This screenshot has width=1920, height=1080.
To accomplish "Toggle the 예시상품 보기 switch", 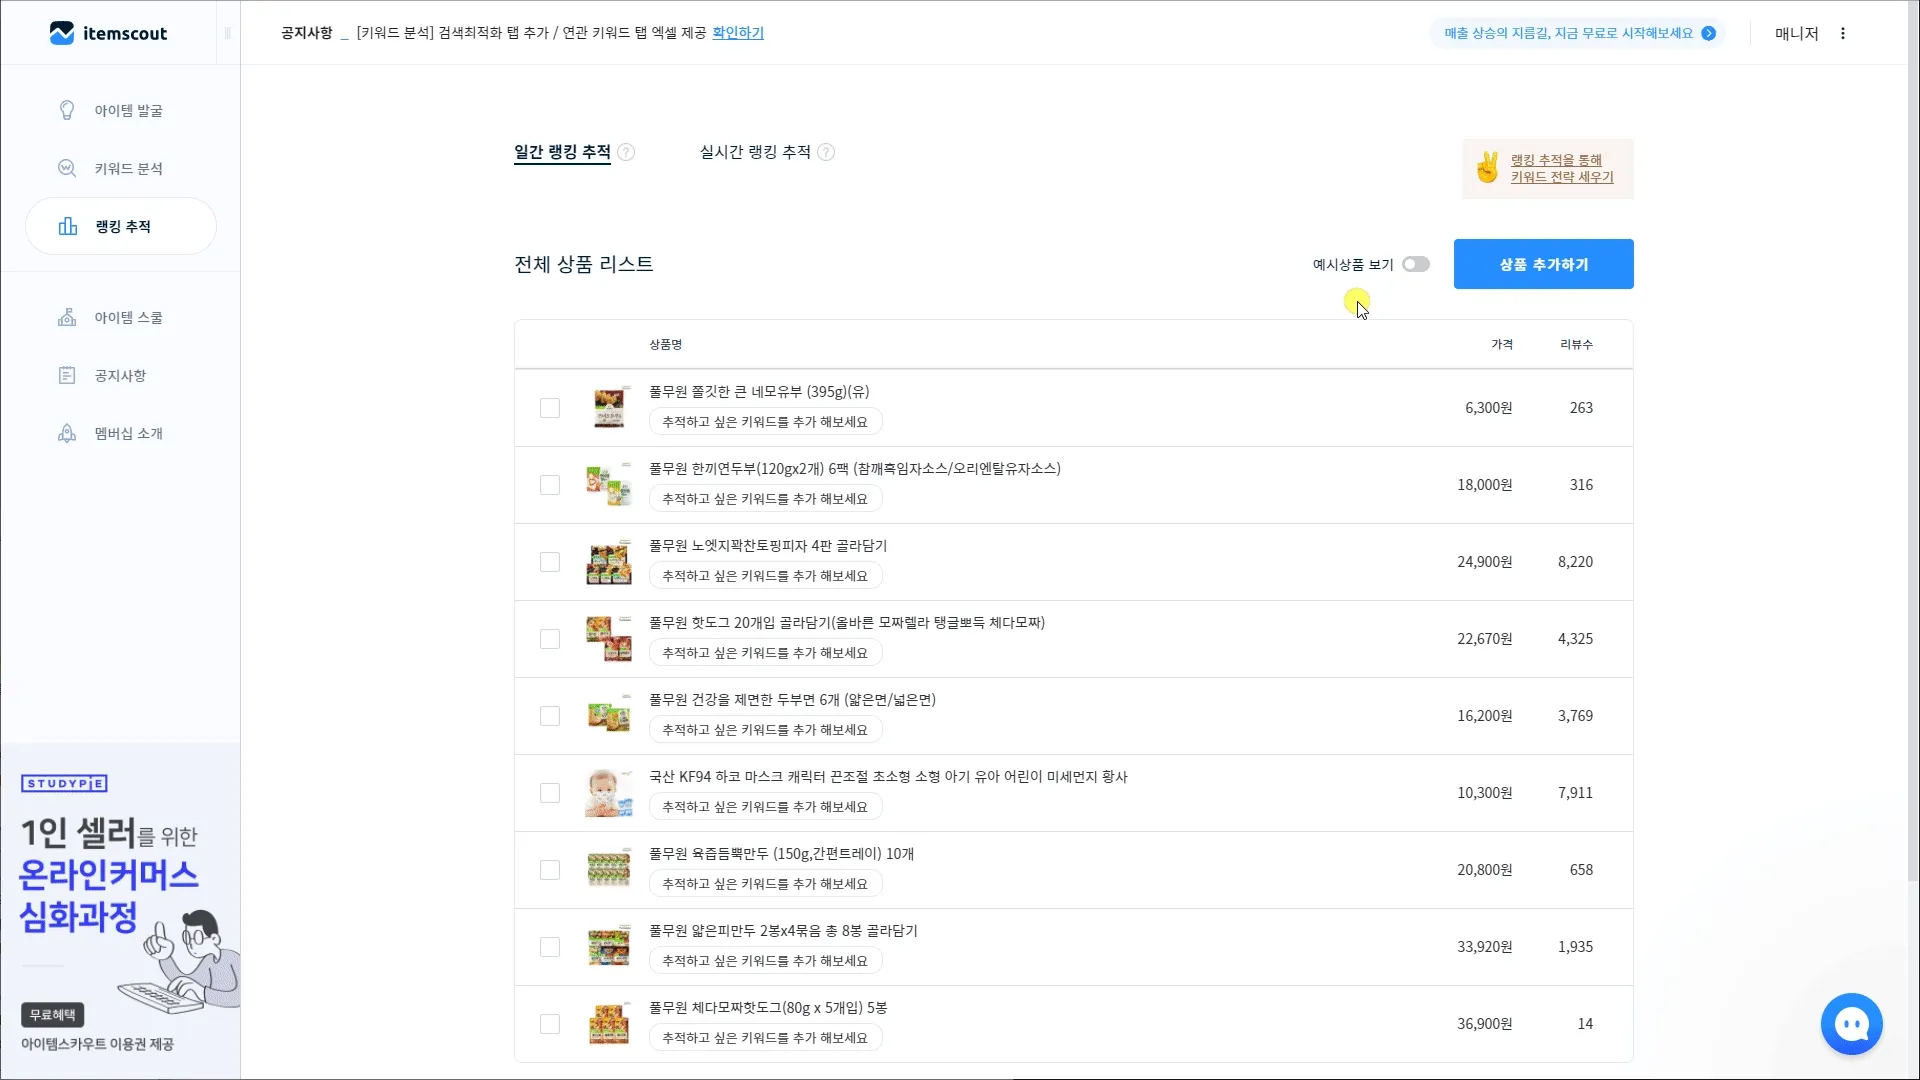I will coord(1415,264).
